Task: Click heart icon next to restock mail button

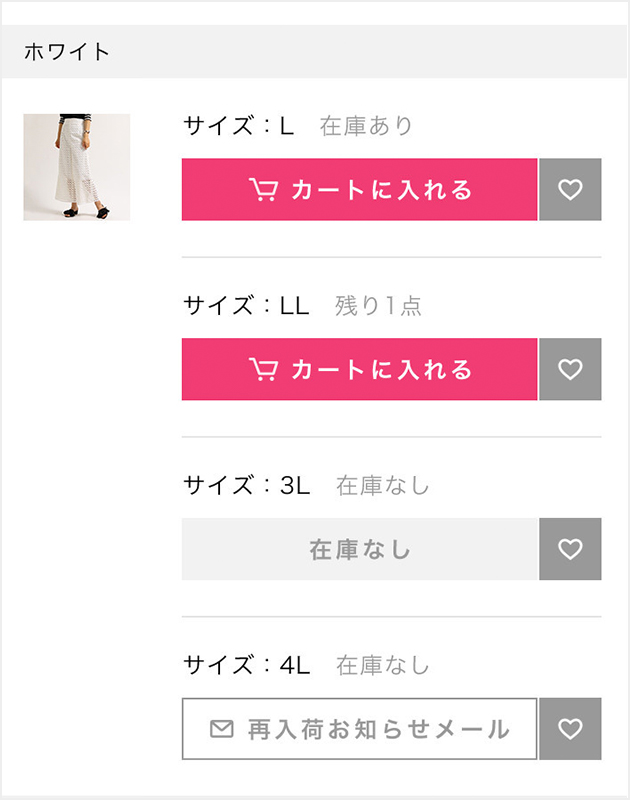Action: [x=570, y=729]
